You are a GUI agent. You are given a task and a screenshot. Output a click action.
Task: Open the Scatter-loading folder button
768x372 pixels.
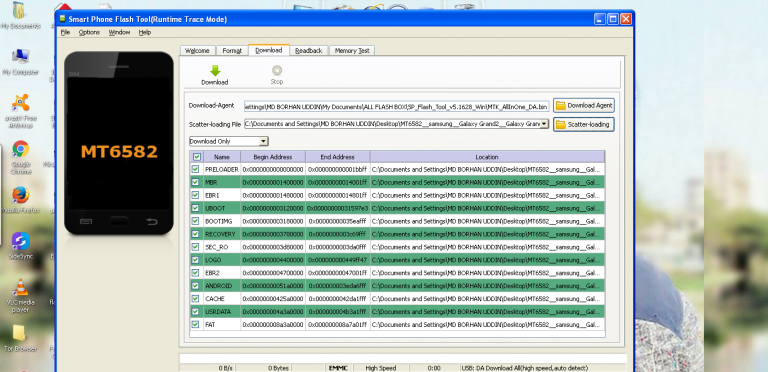tap(584, 124)
